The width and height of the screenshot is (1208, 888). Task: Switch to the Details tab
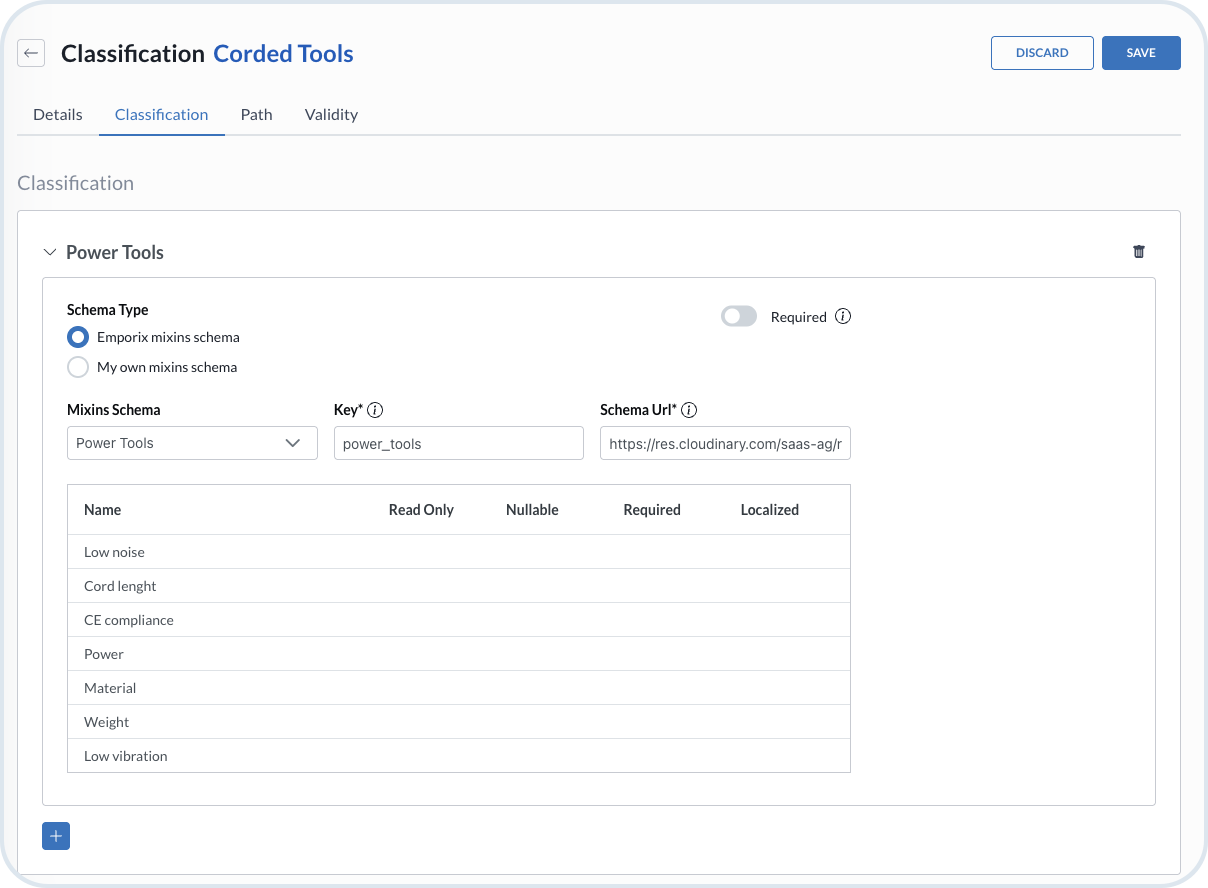(58, 114)
